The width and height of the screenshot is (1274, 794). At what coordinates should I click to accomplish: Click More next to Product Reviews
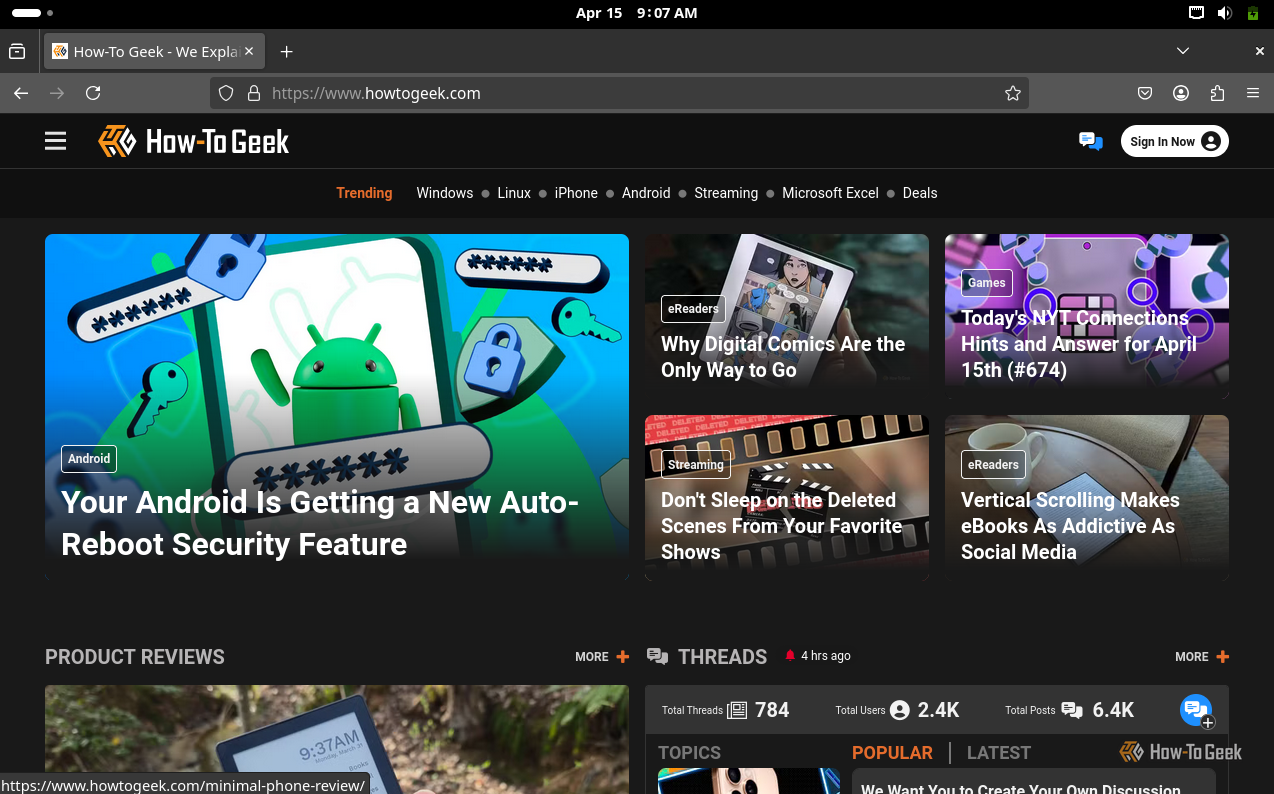coord(602,657)
